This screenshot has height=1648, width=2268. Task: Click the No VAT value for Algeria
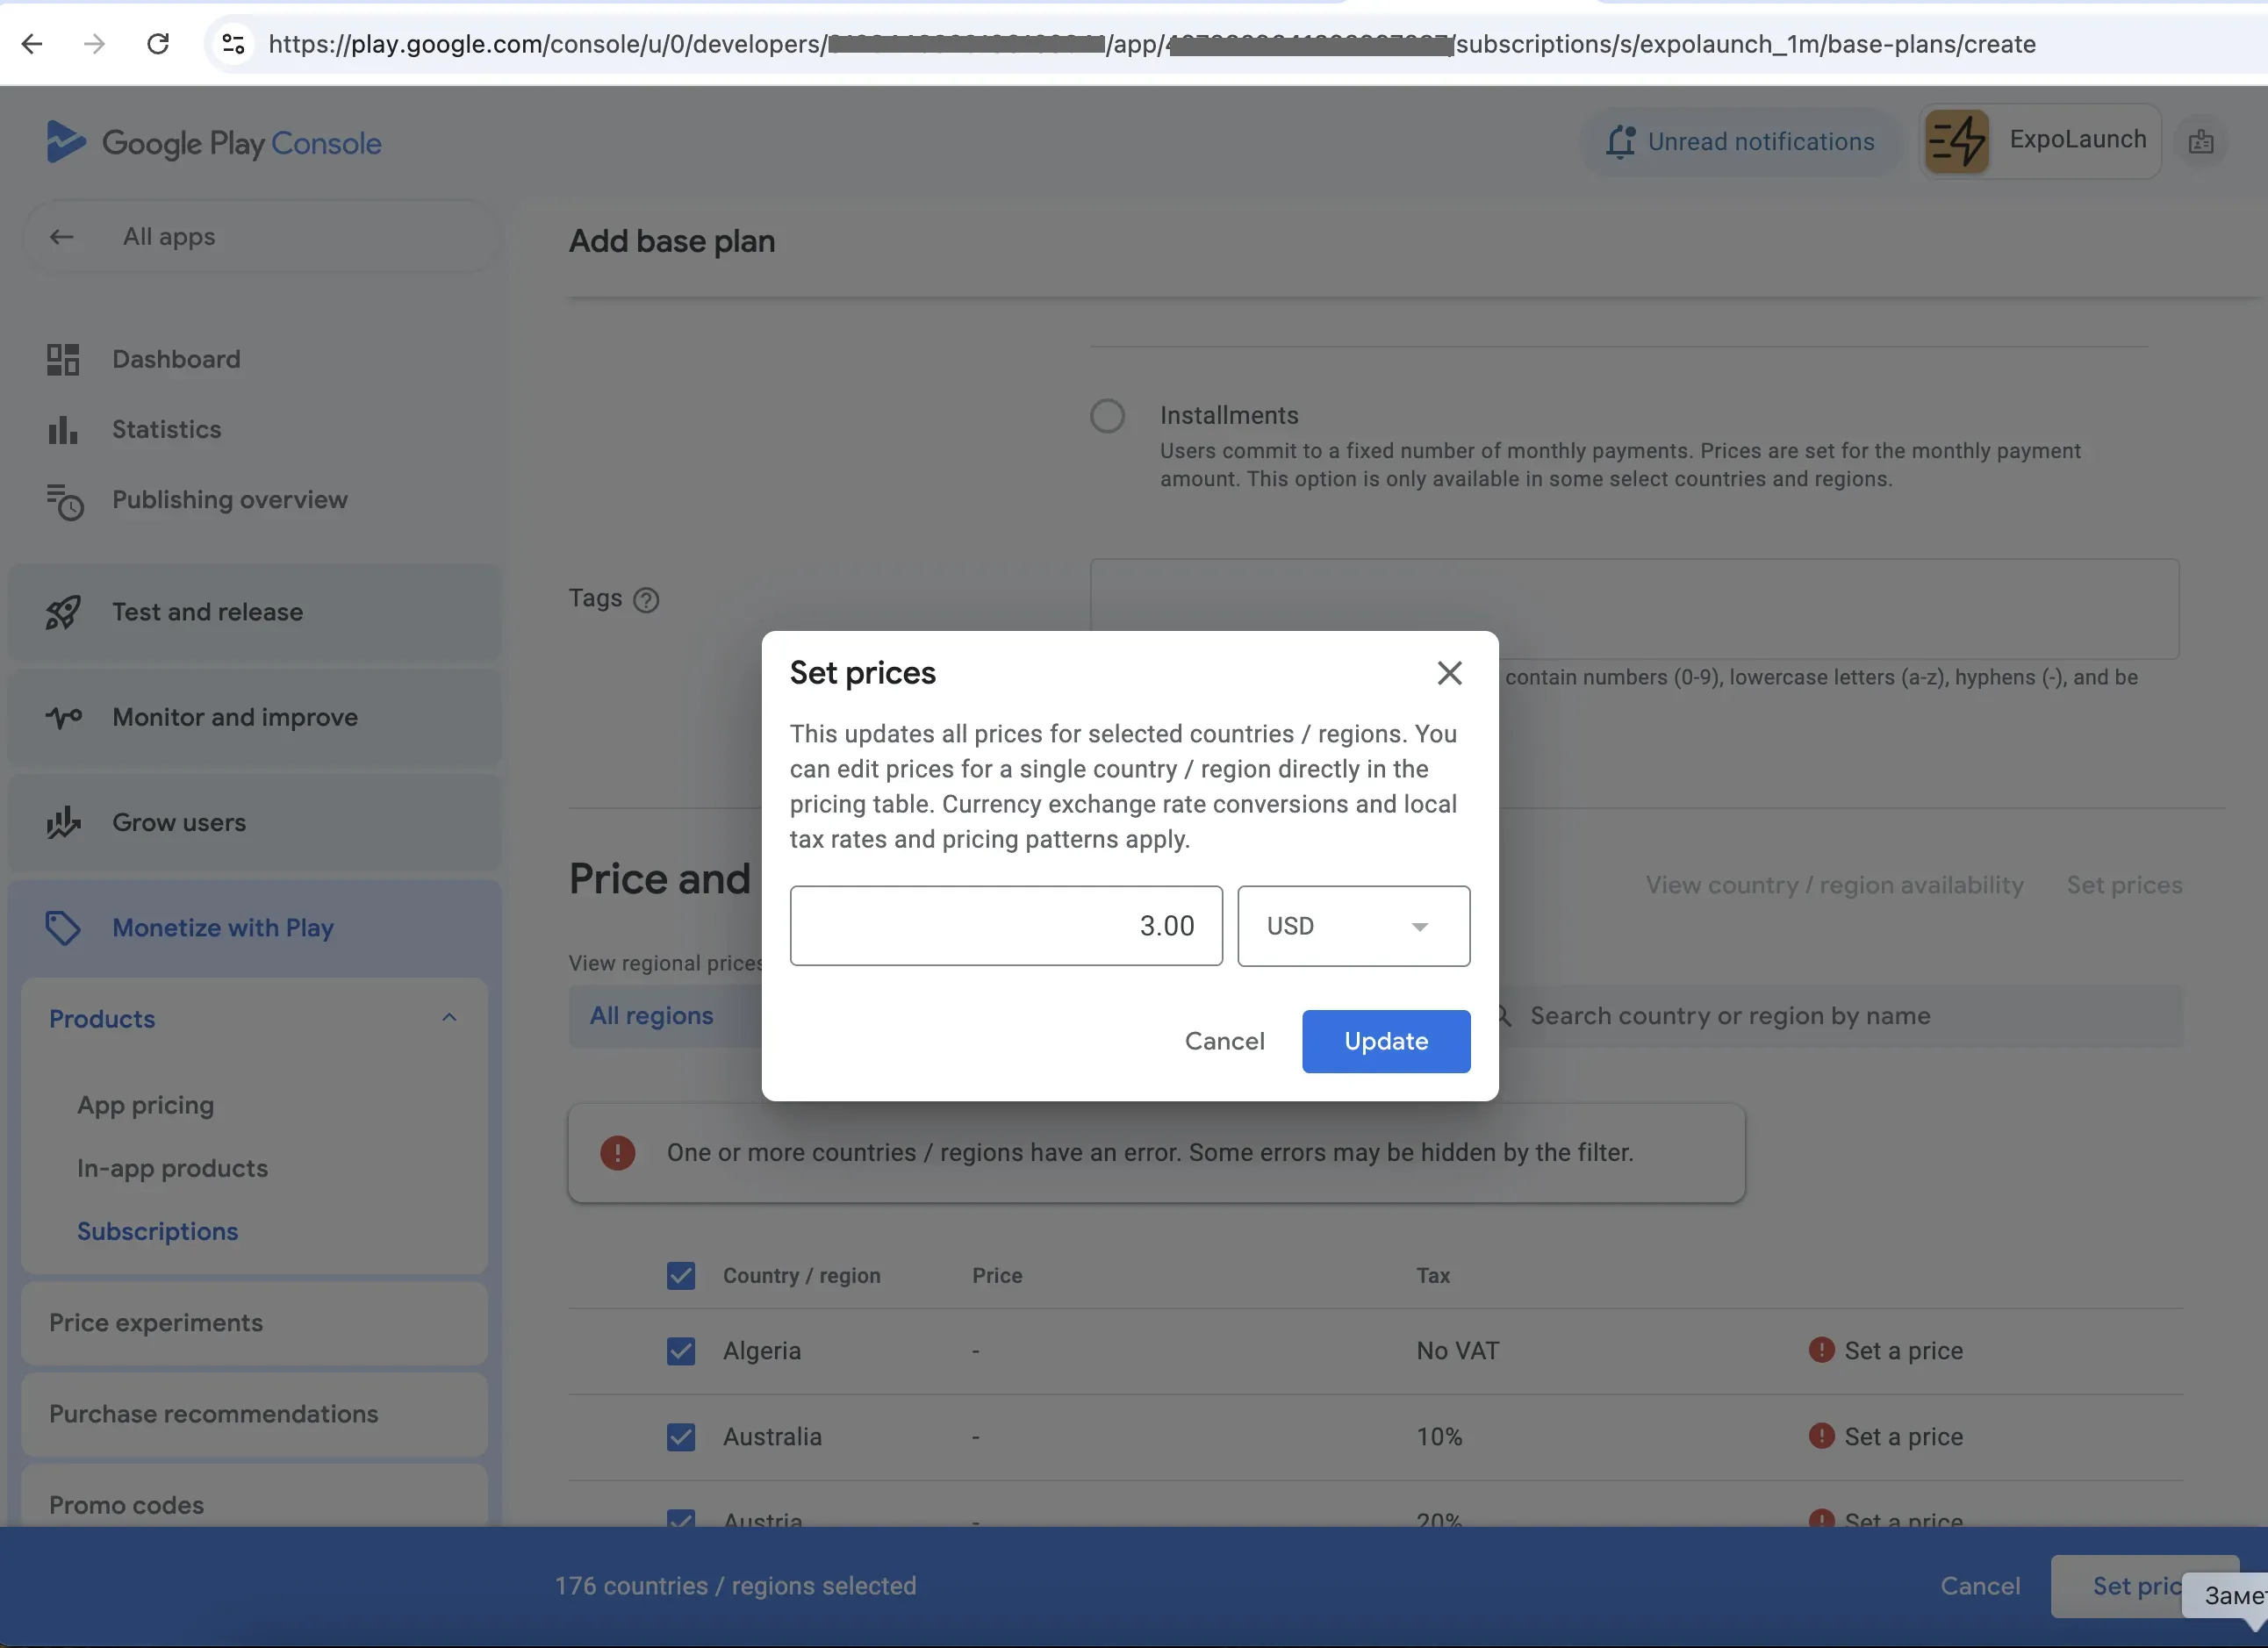tap(1457, 1351)
